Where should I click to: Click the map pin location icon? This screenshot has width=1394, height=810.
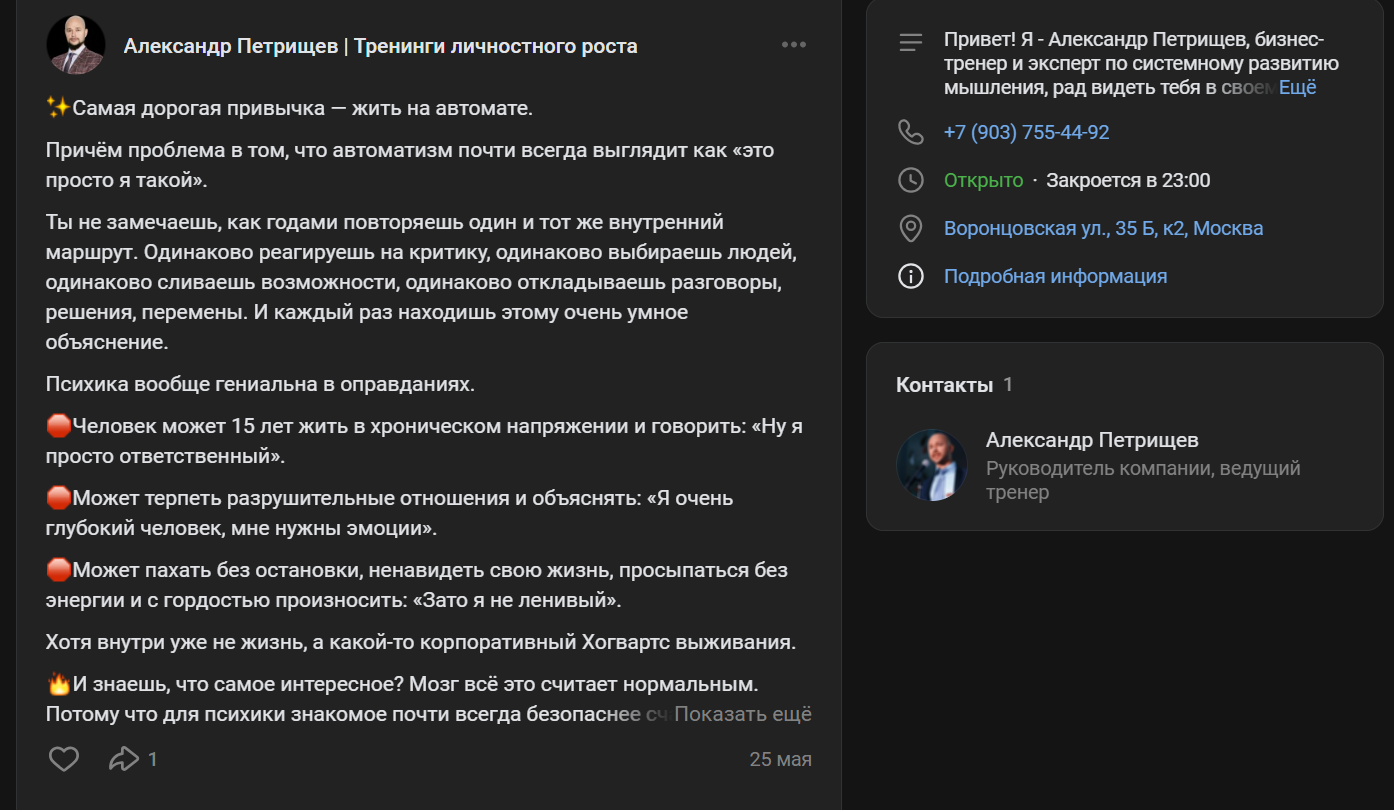click(911, 228)
